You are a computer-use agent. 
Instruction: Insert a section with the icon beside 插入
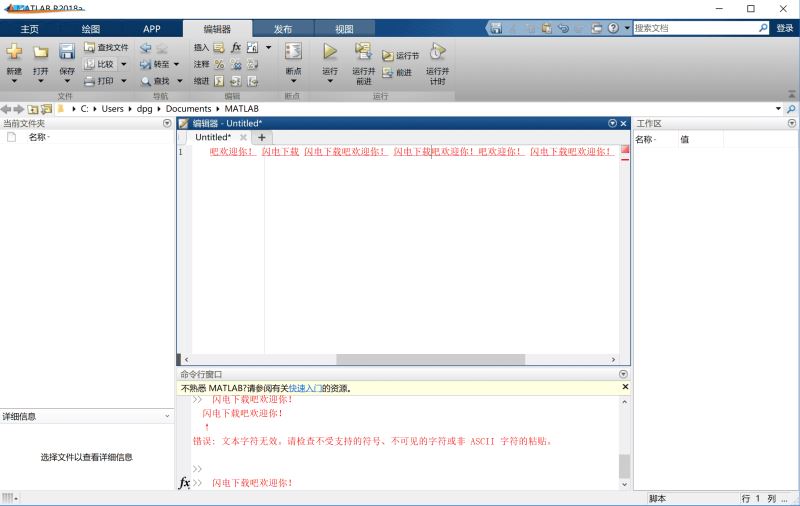tap(219, 48)
